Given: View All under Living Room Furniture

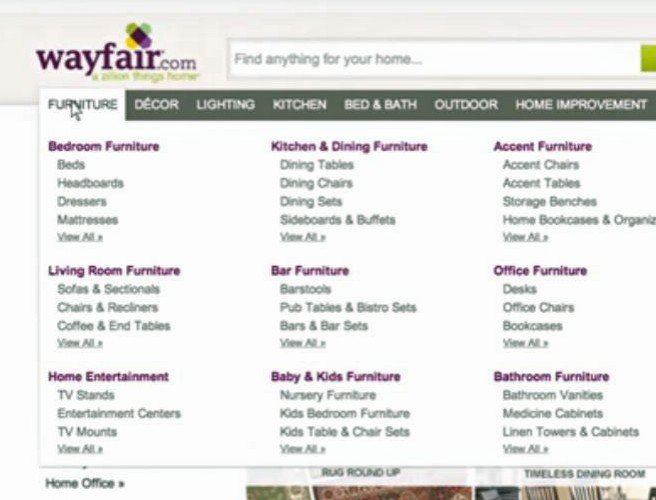Looking at the screenshot, I should click(80, 343).
